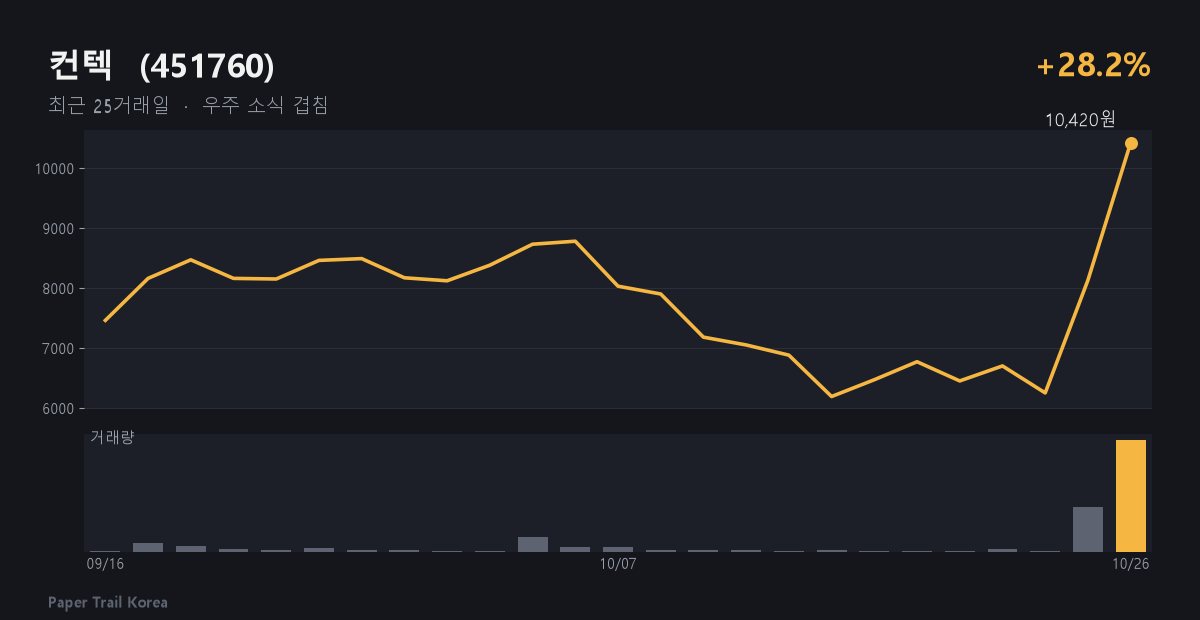Click the subtitle 최근 25거래일

click(108, 105)
